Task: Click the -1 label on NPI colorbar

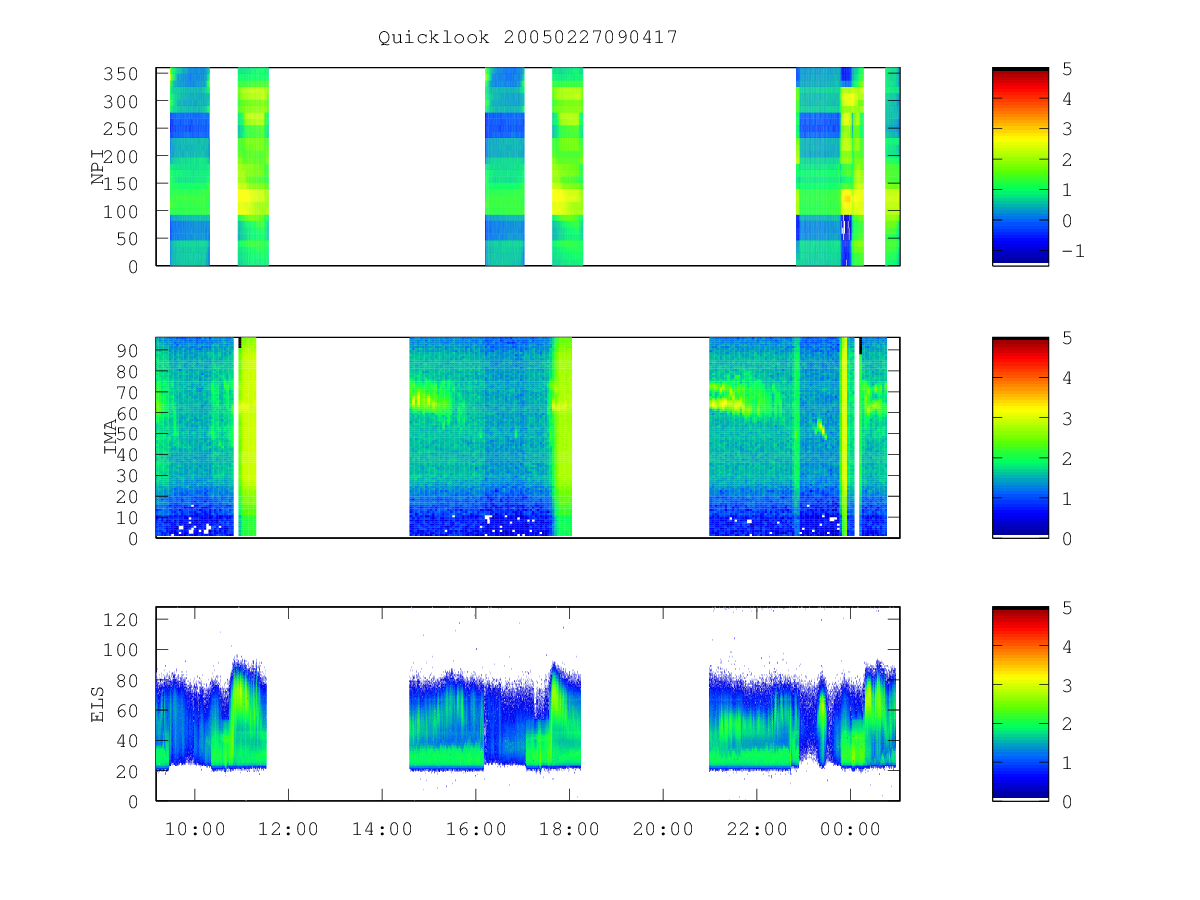Action: (x=1072, y=251)
